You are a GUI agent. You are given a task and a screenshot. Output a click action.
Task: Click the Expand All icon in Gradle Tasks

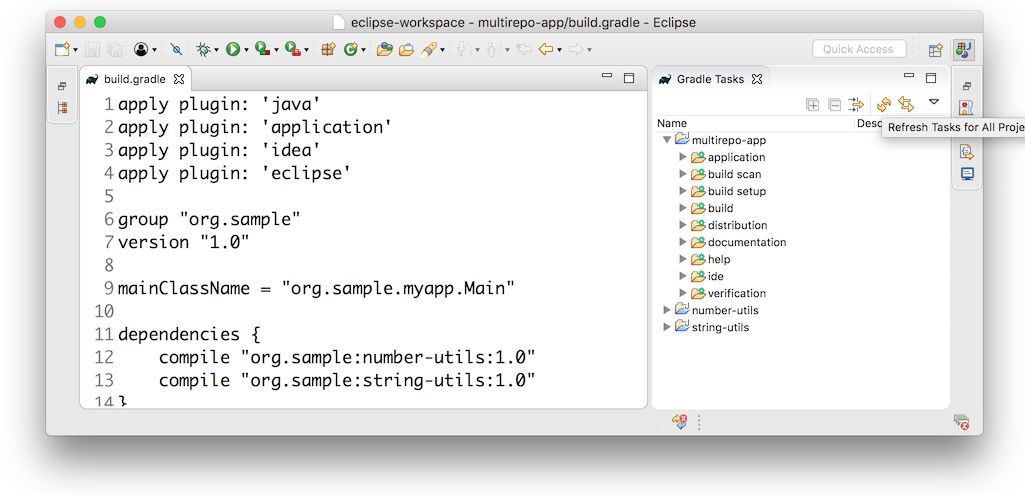pos(812,104)
